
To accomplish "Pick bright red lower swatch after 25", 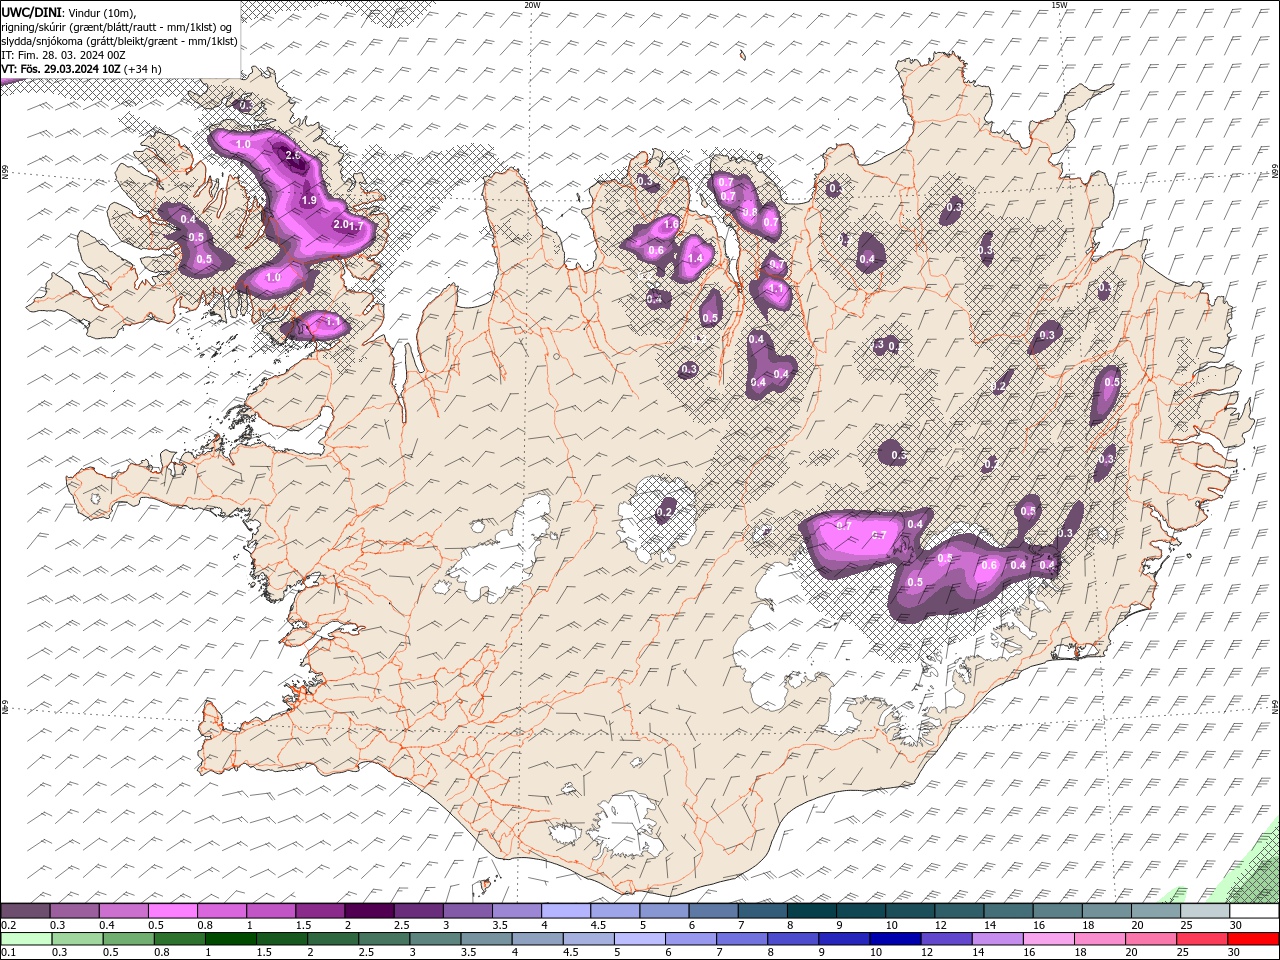I will click(1253, 938).
